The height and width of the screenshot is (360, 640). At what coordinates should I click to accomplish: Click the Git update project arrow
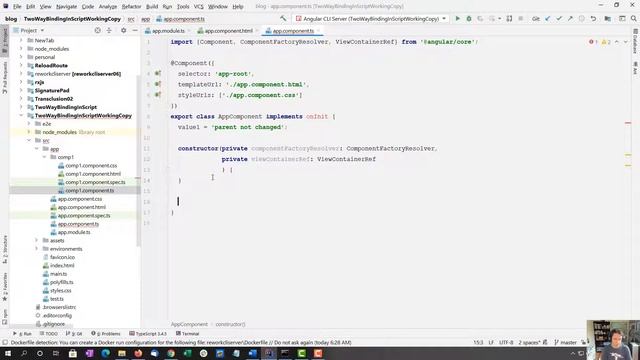point(548,19)
